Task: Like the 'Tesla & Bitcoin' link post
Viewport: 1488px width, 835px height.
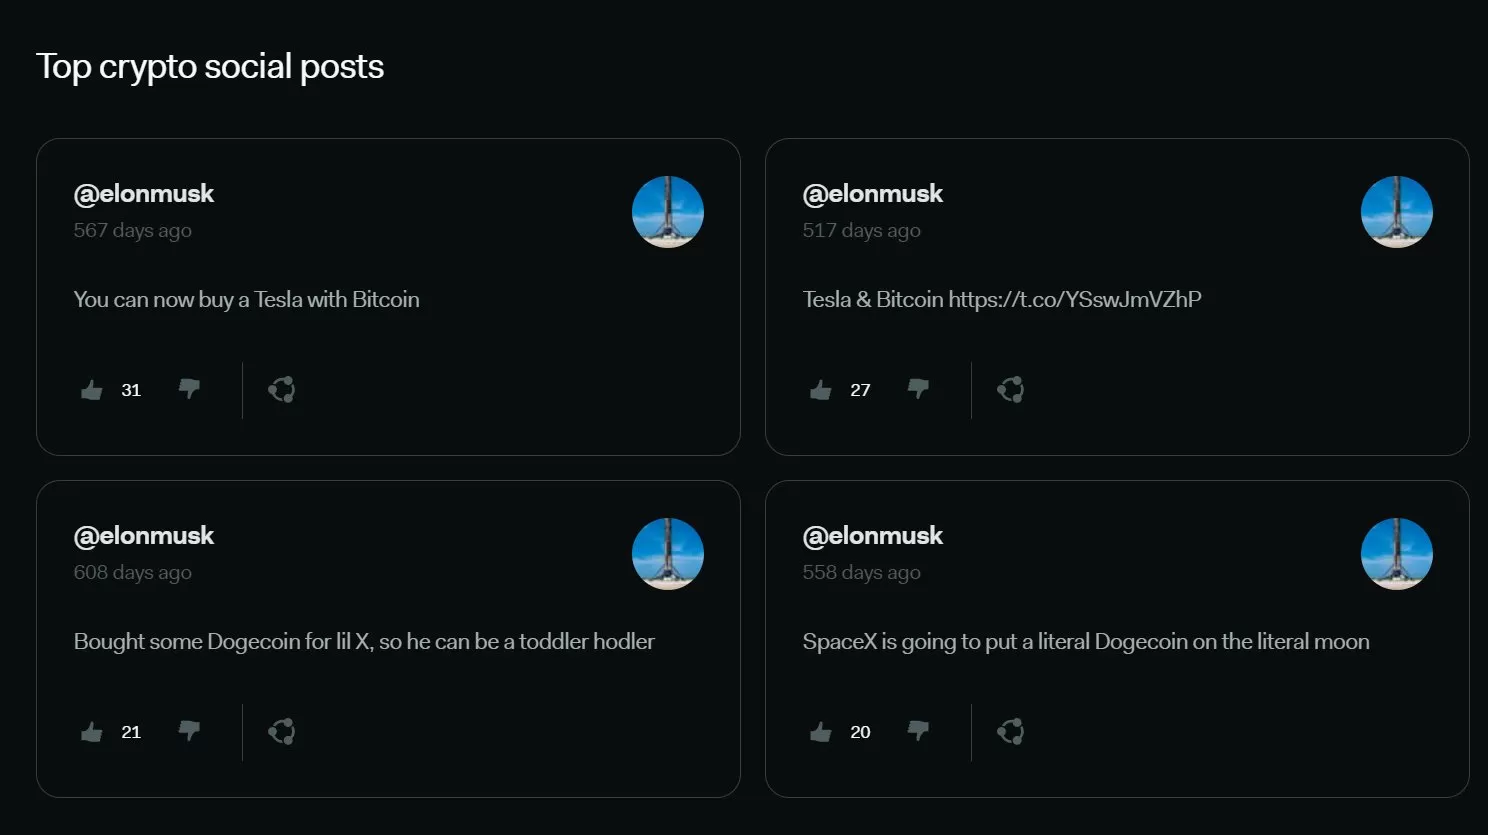Action: pos(821,390)
